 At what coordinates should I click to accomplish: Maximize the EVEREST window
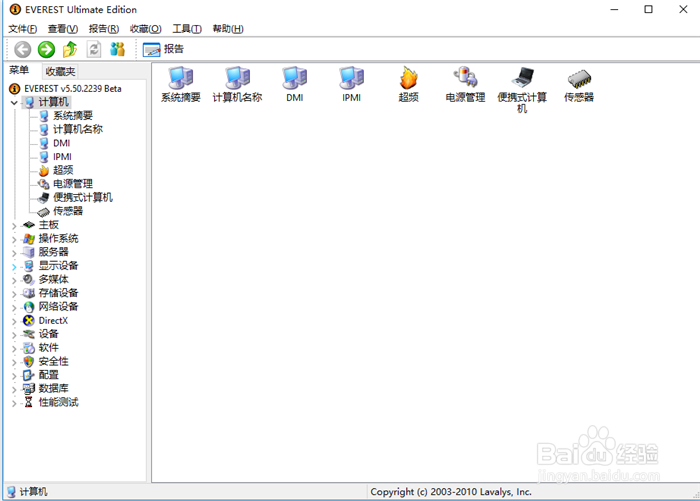pos(648,9)
